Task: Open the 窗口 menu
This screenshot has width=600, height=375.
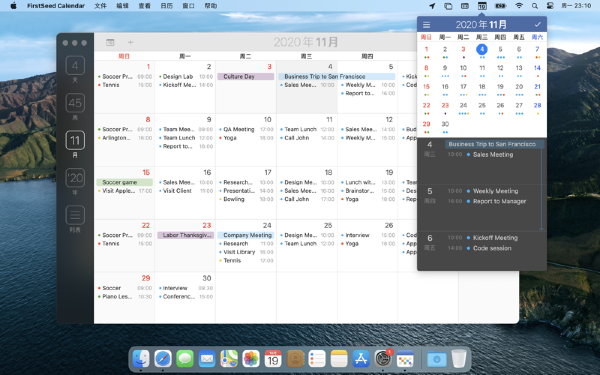Action: click(189, 6)
